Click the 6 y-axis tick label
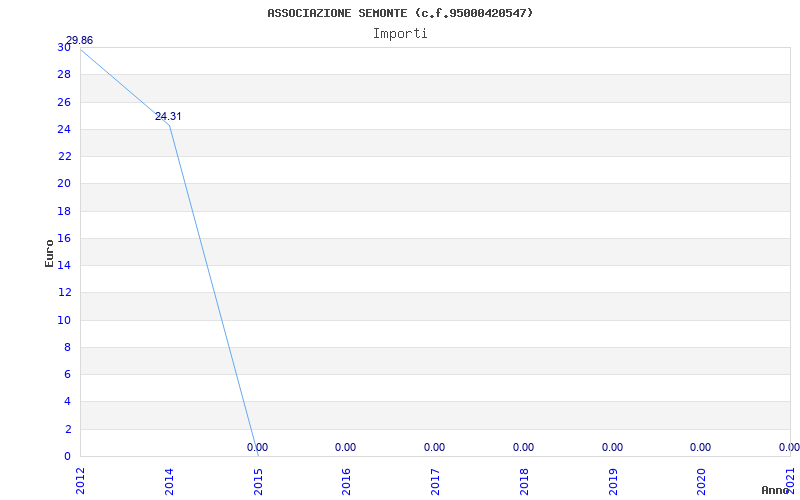The height and width of the screenshot is (500, 800). click(67, 374)
